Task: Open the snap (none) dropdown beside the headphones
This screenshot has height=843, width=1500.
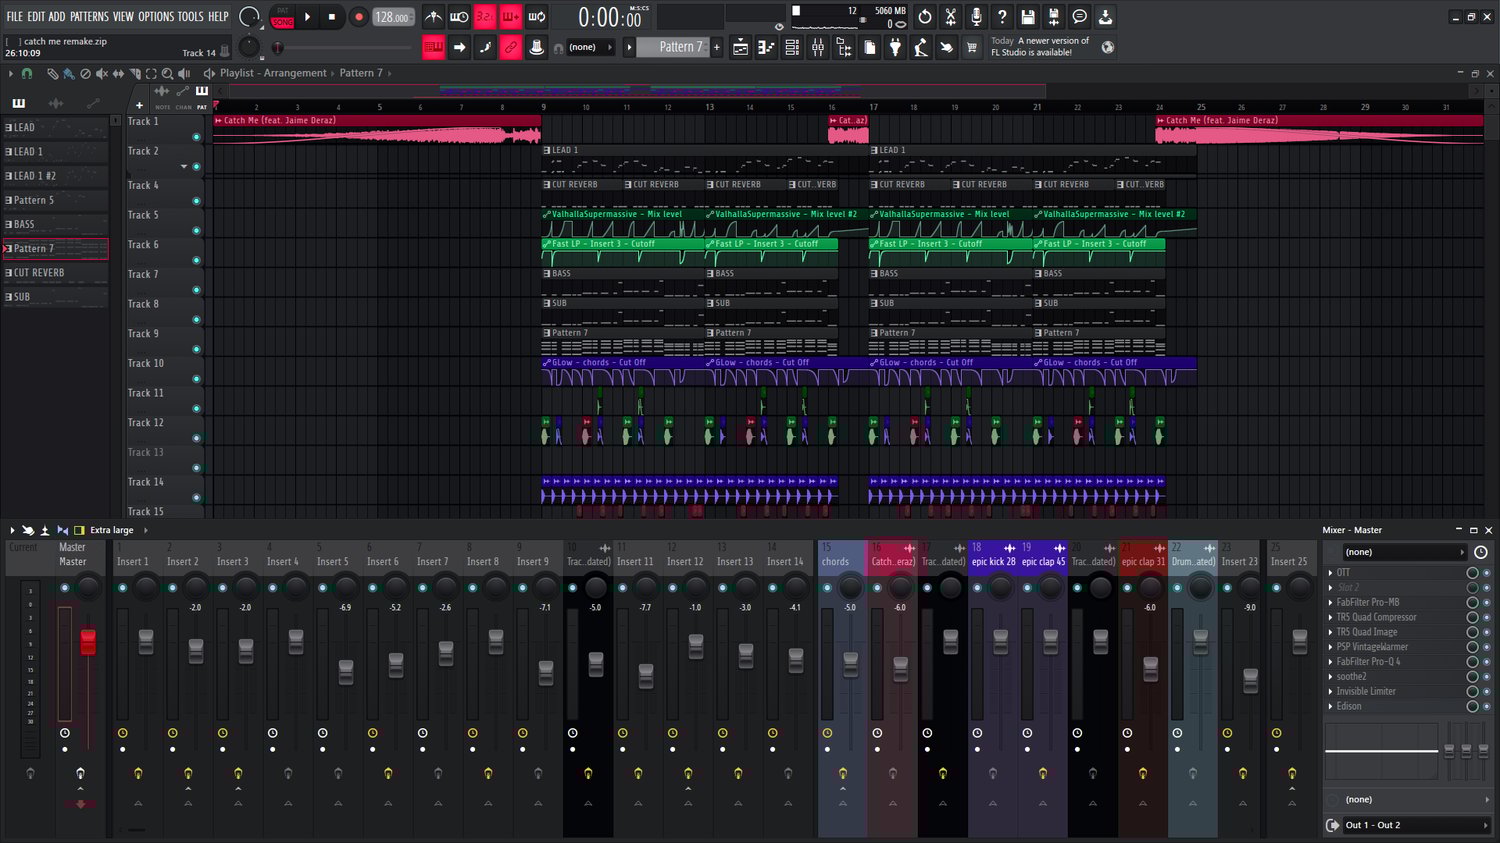Action: pyautogui.click(x=590, y=47)
